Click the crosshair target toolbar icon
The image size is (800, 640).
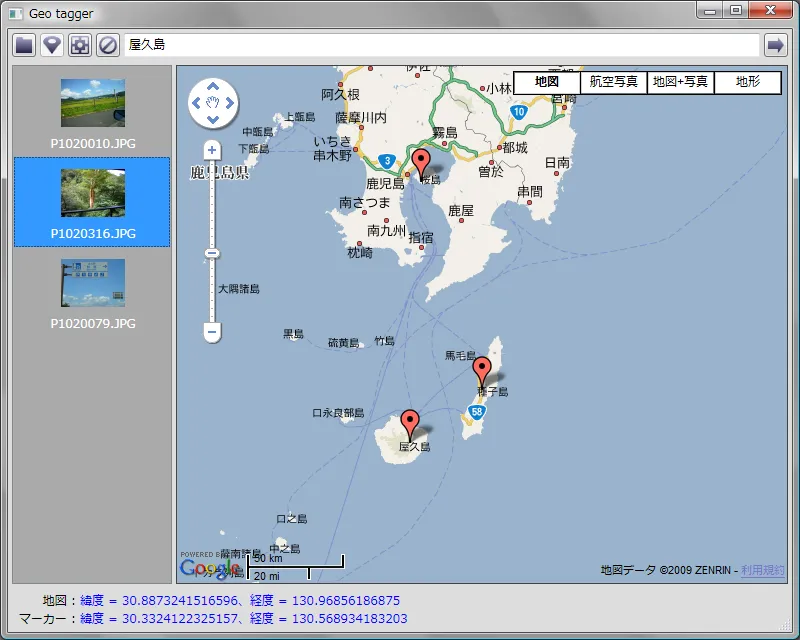coord(80,45)
